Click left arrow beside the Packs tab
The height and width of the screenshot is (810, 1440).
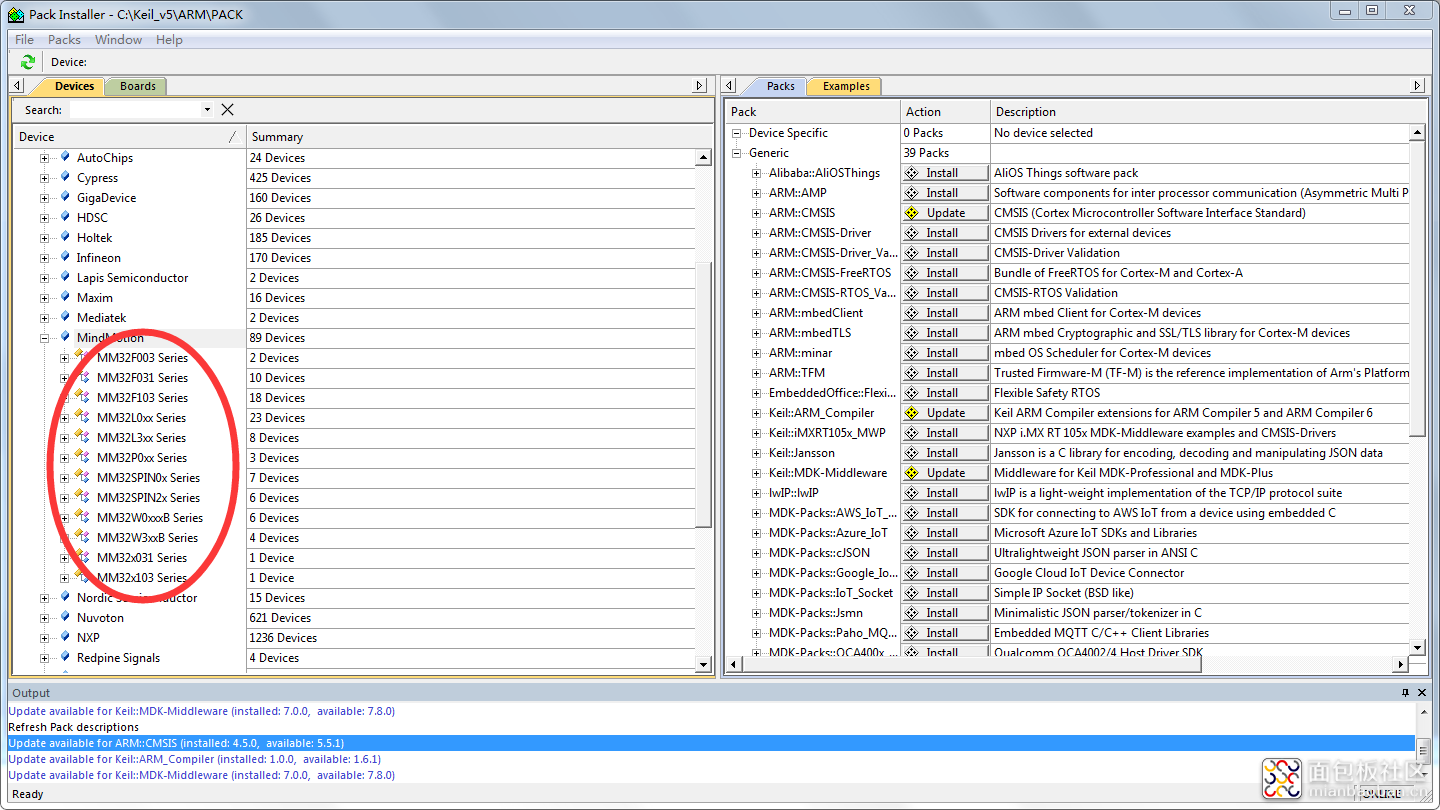tap(730, 86)
